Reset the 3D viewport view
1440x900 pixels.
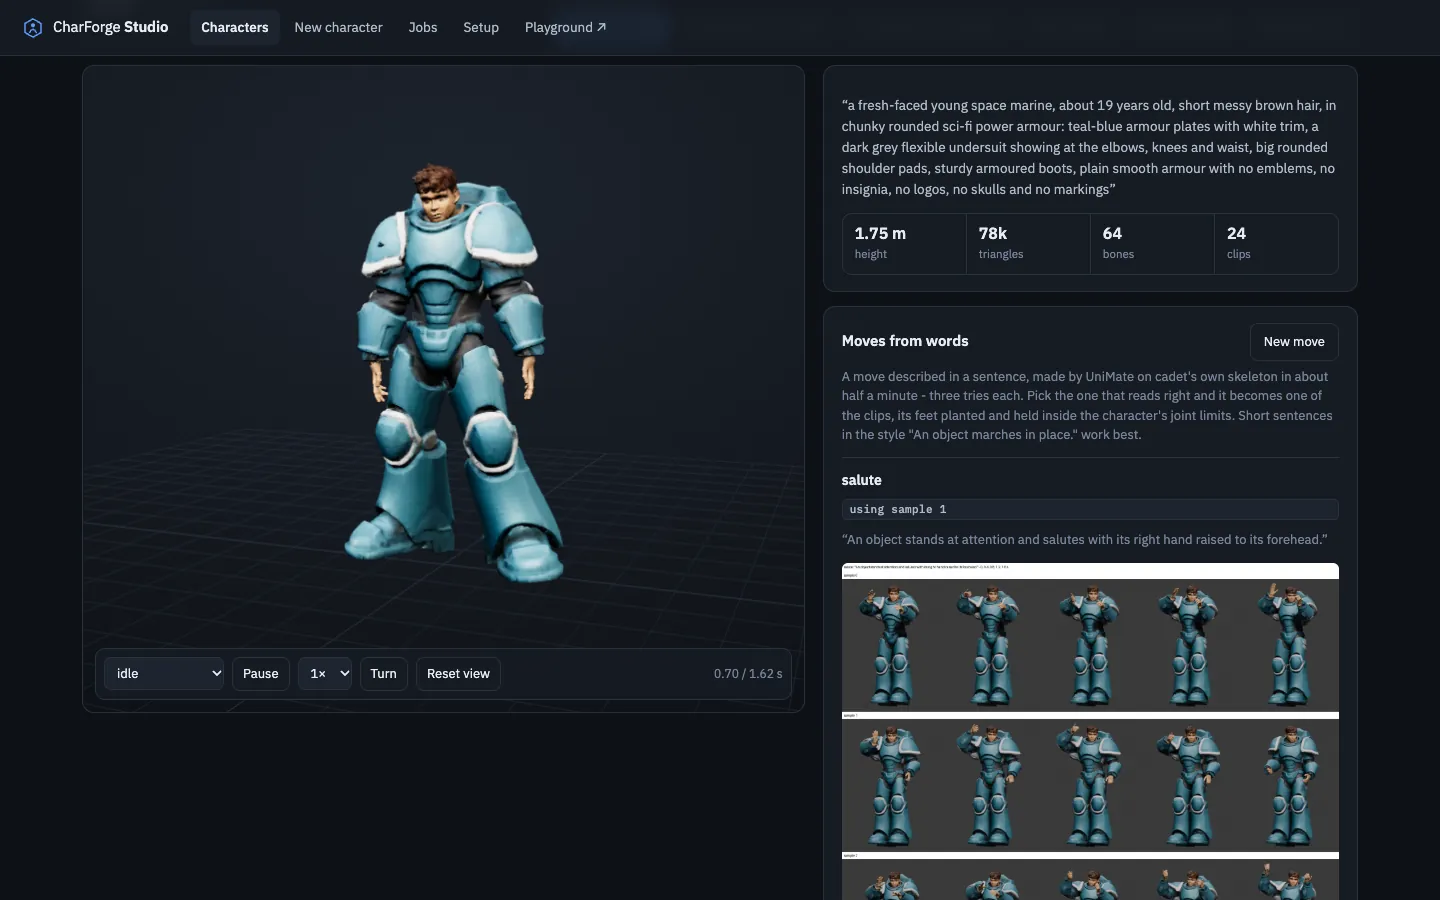[x=458, y=674]
